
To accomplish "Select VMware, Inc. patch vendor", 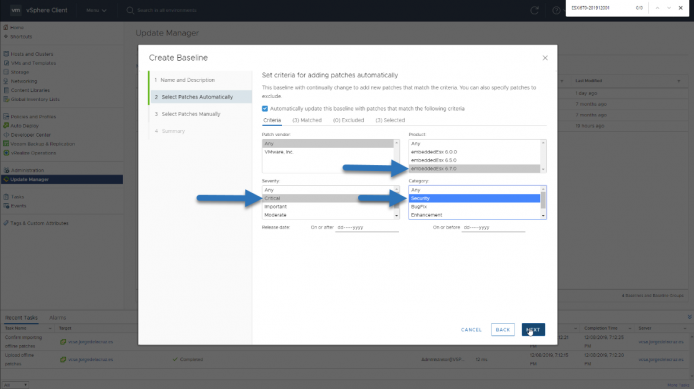I will pos(328,152).
